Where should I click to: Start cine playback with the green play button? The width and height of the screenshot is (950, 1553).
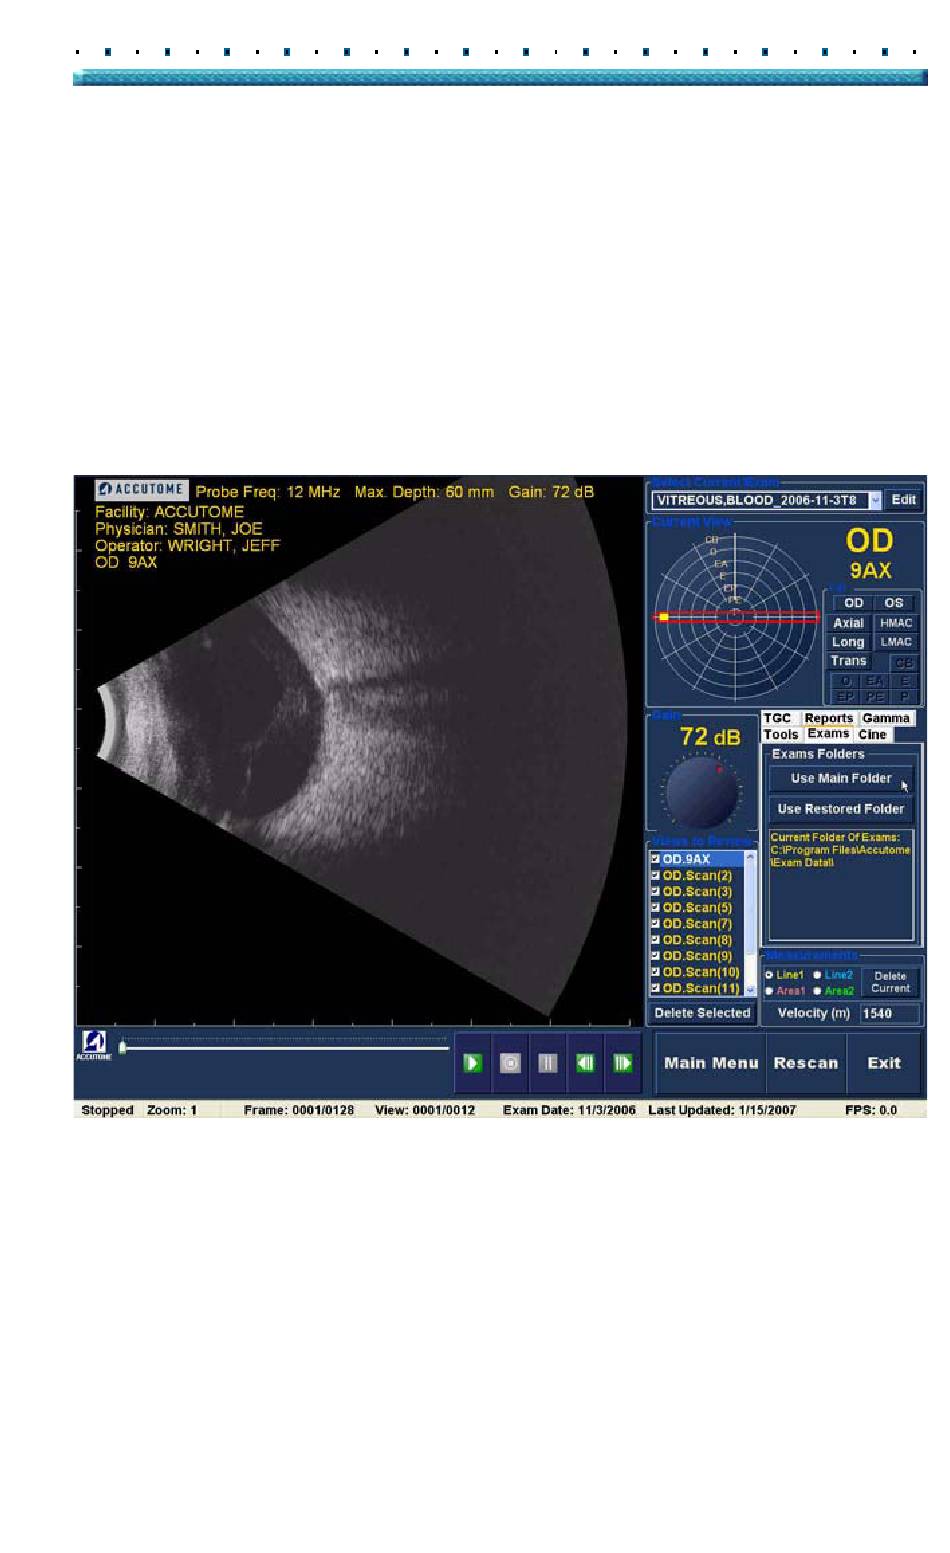click(x=473, y=1063)
